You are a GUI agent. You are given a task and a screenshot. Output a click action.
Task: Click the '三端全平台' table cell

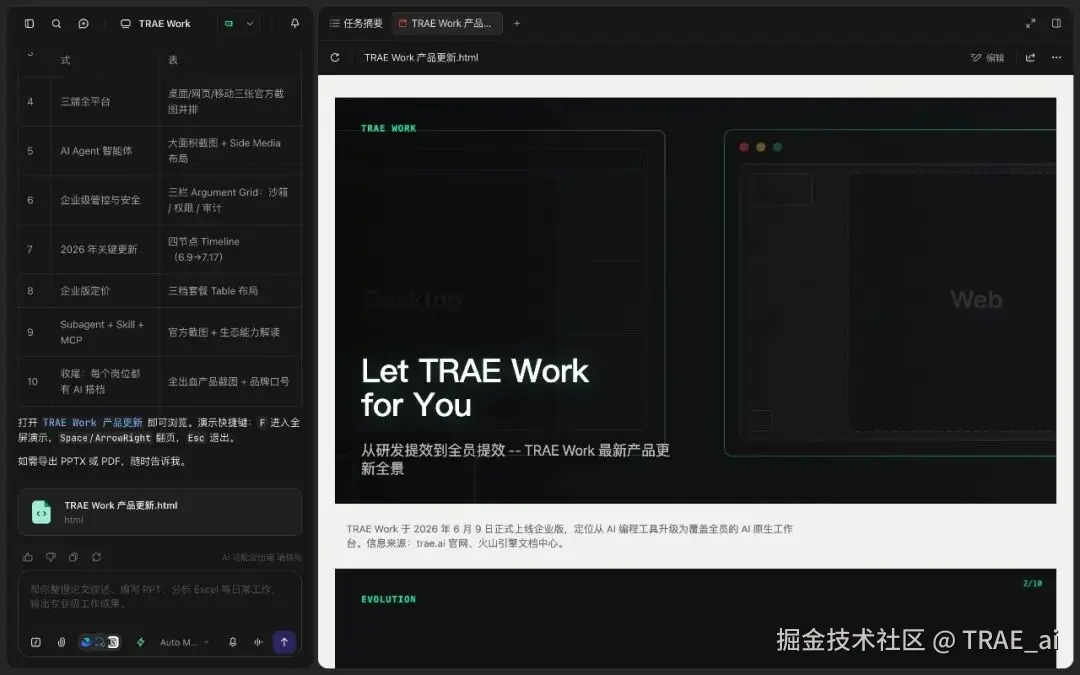pyautogui.click(x=105, y=101)
